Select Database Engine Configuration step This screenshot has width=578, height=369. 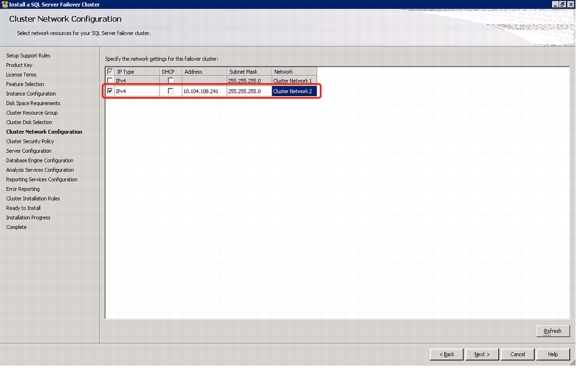(39, 161)
